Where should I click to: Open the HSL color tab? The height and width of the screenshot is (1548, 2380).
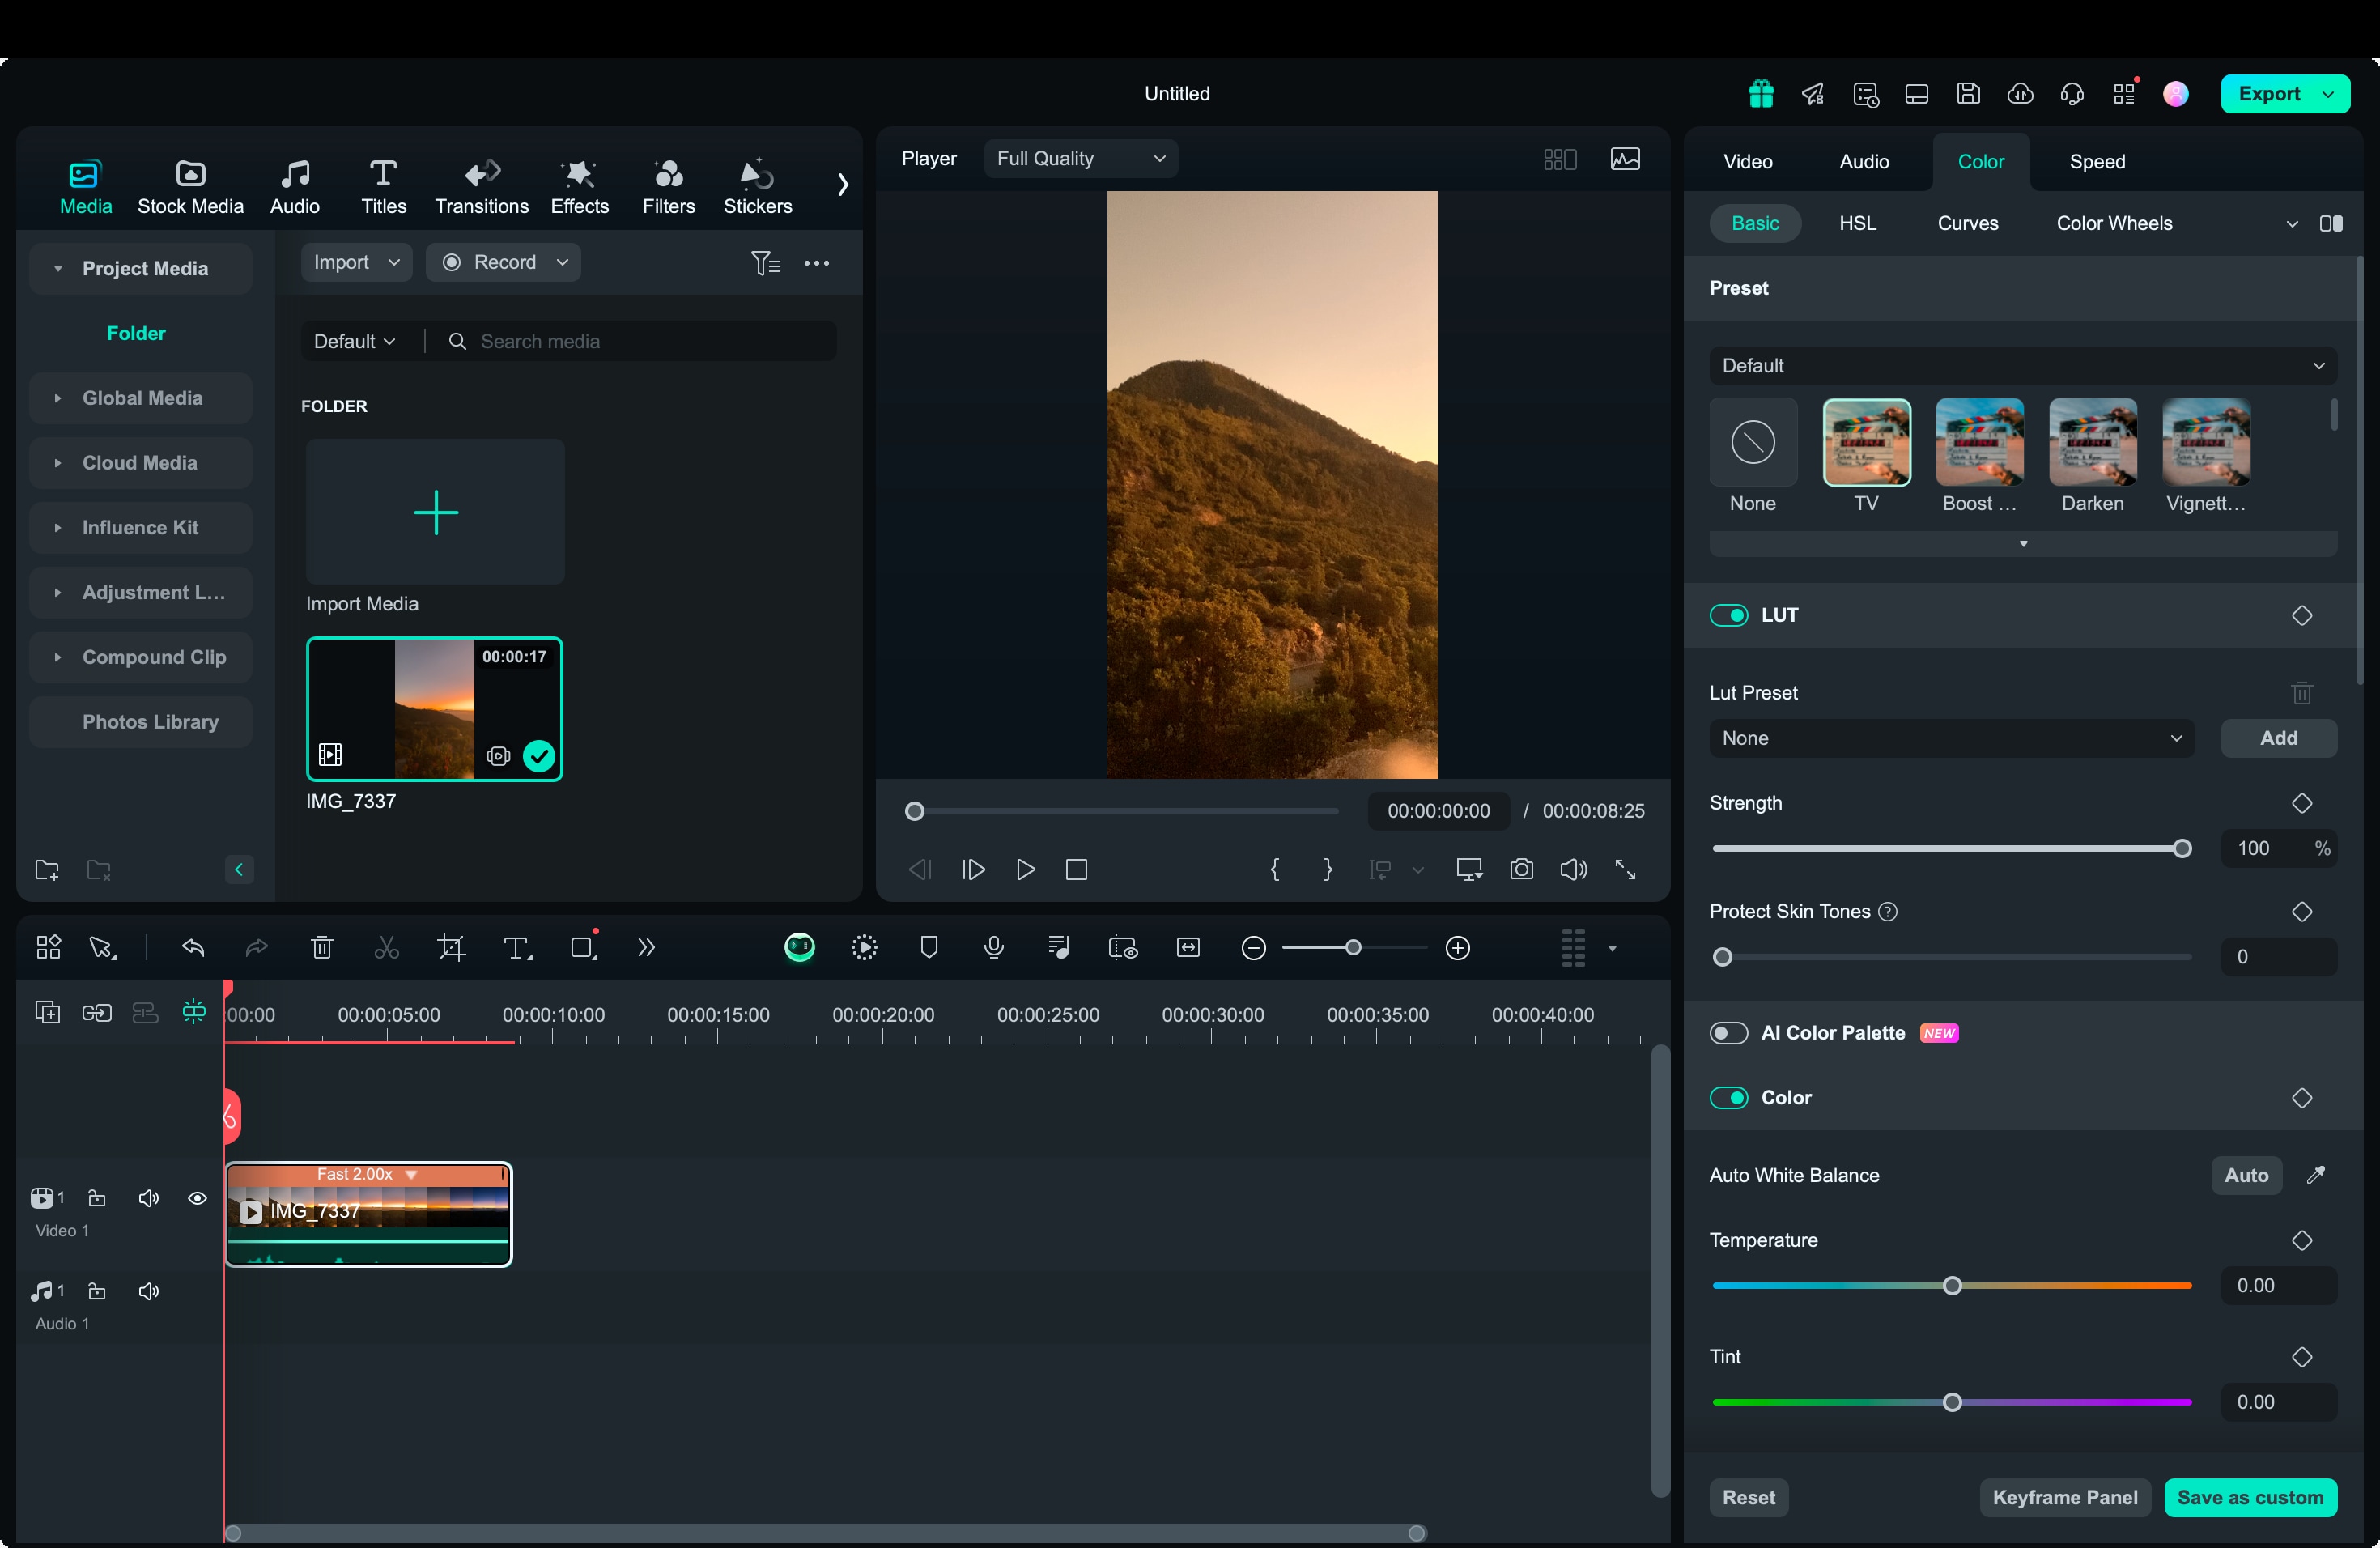(1856, 223)
